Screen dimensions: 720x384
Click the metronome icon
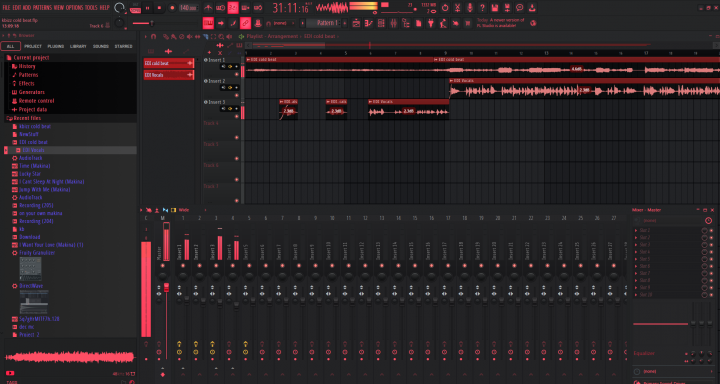[x=208, y=8]
